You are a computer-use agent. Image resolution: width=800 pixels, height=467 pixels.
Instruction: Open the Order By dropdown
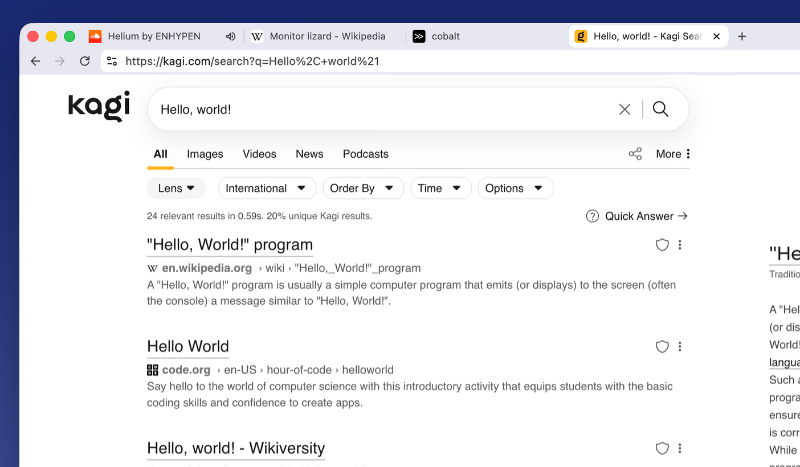coord(363,188)
